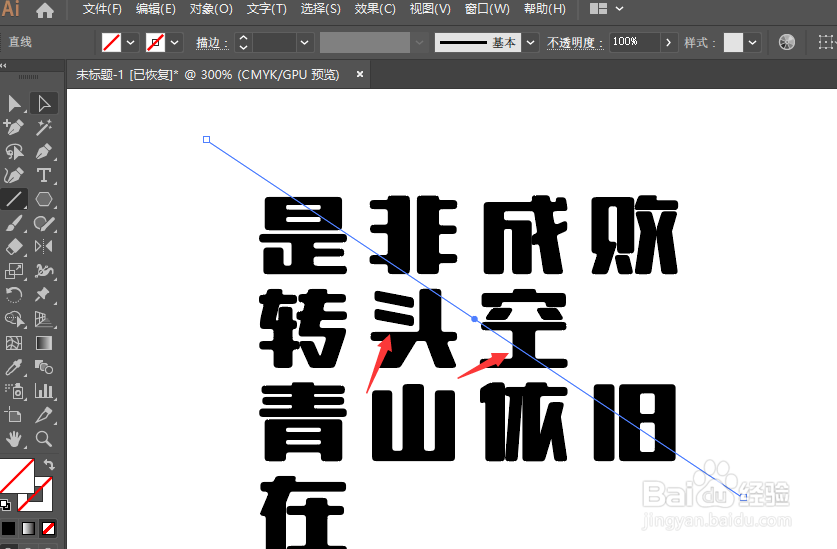Select the Zoom magnifier tool
The height and width of the screenshot is (549, 837).
44,439
